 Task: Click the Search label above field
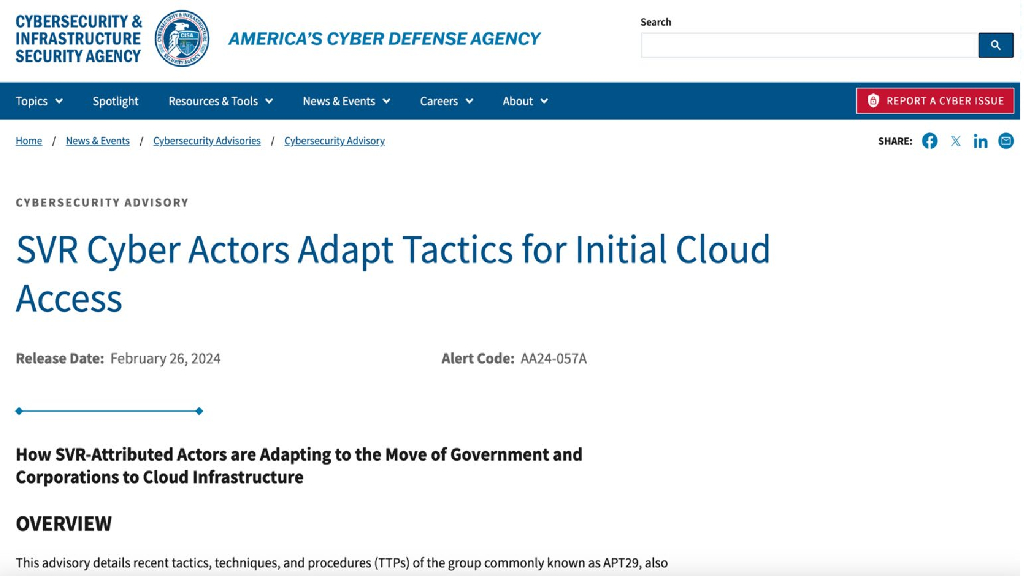coord(656,22)
